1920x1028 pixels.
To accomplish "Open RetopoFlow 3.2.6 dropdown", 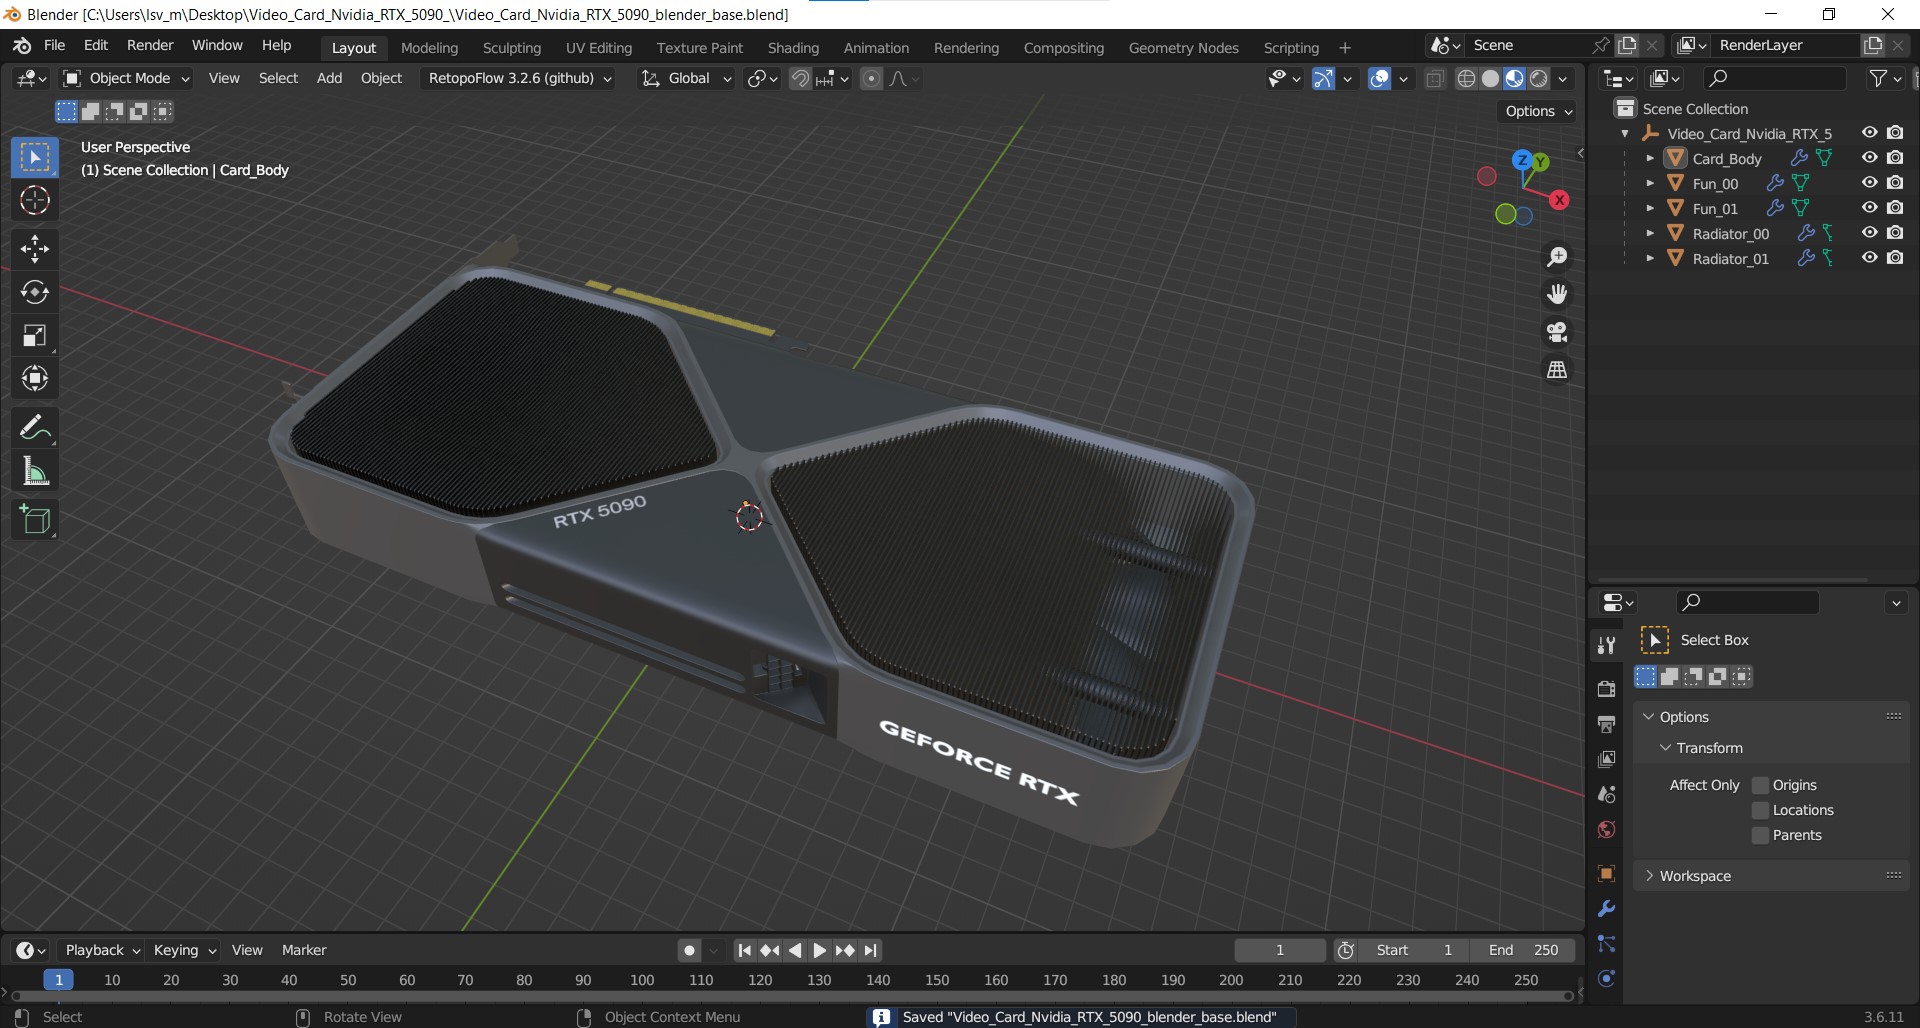I will point(520,78).
